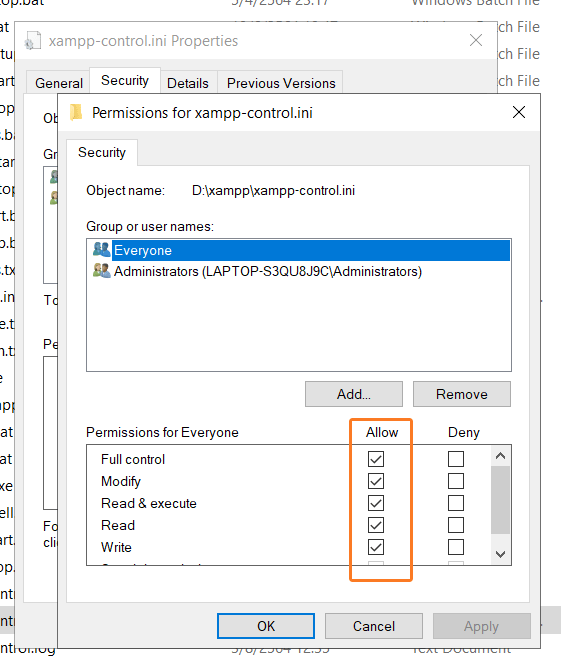Image resolution: width=561 pixels, height=656 pixels.
Task: Toggle Allow checkbox for Write
Action: pos(376,547)
